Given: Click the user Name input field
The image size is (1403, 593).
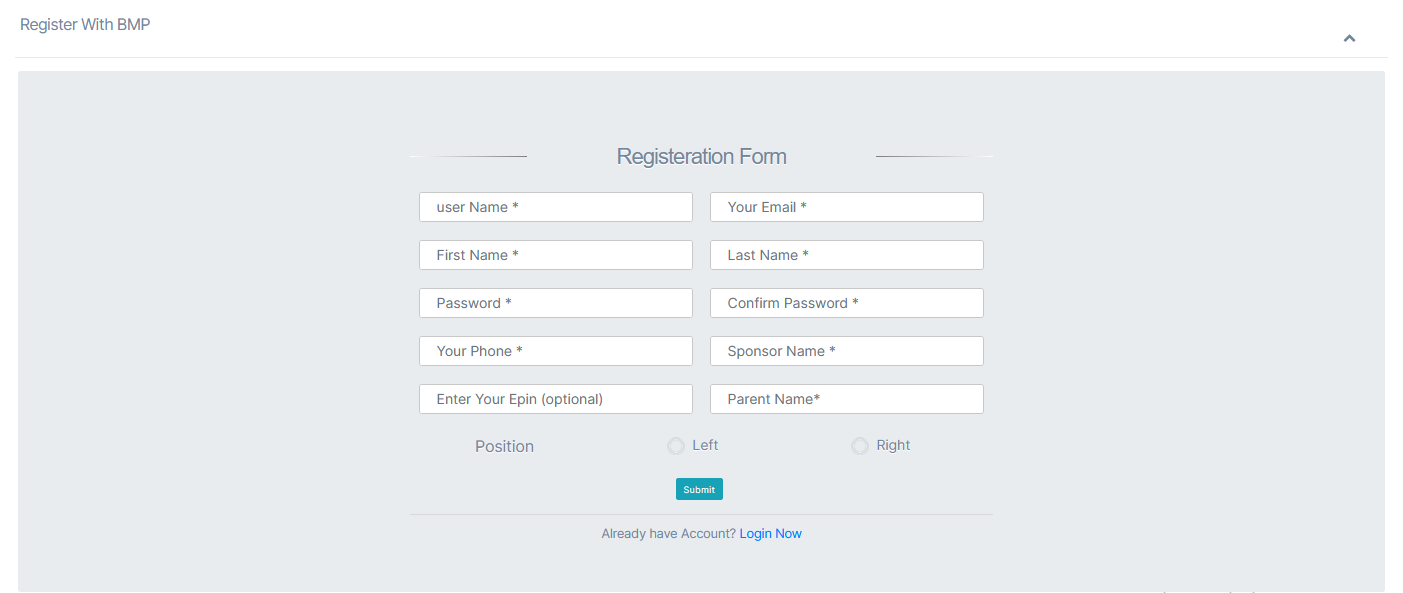Looking at the screenshot, I should click(x=555, y=207).
